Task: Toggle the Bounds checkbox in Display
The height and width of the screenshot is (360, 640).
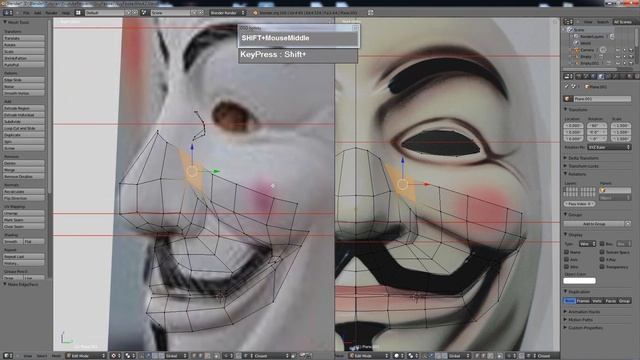Action: [602, 244]
